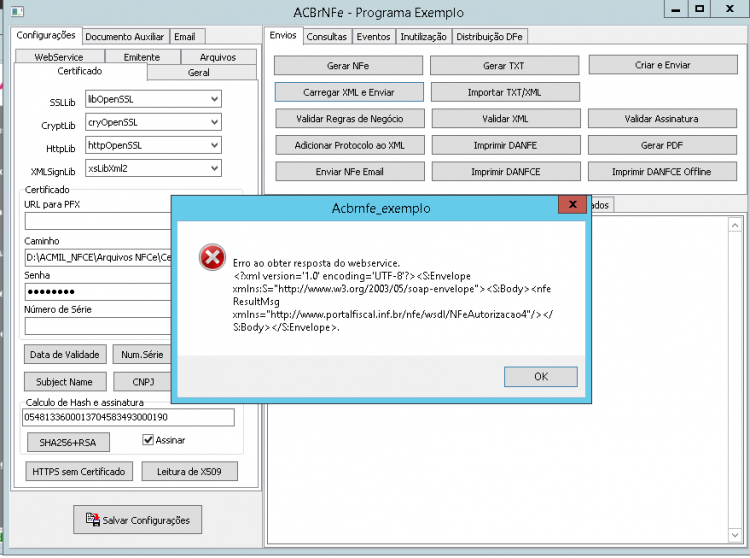Open the SSLLib dropdown

click(214, 99)
